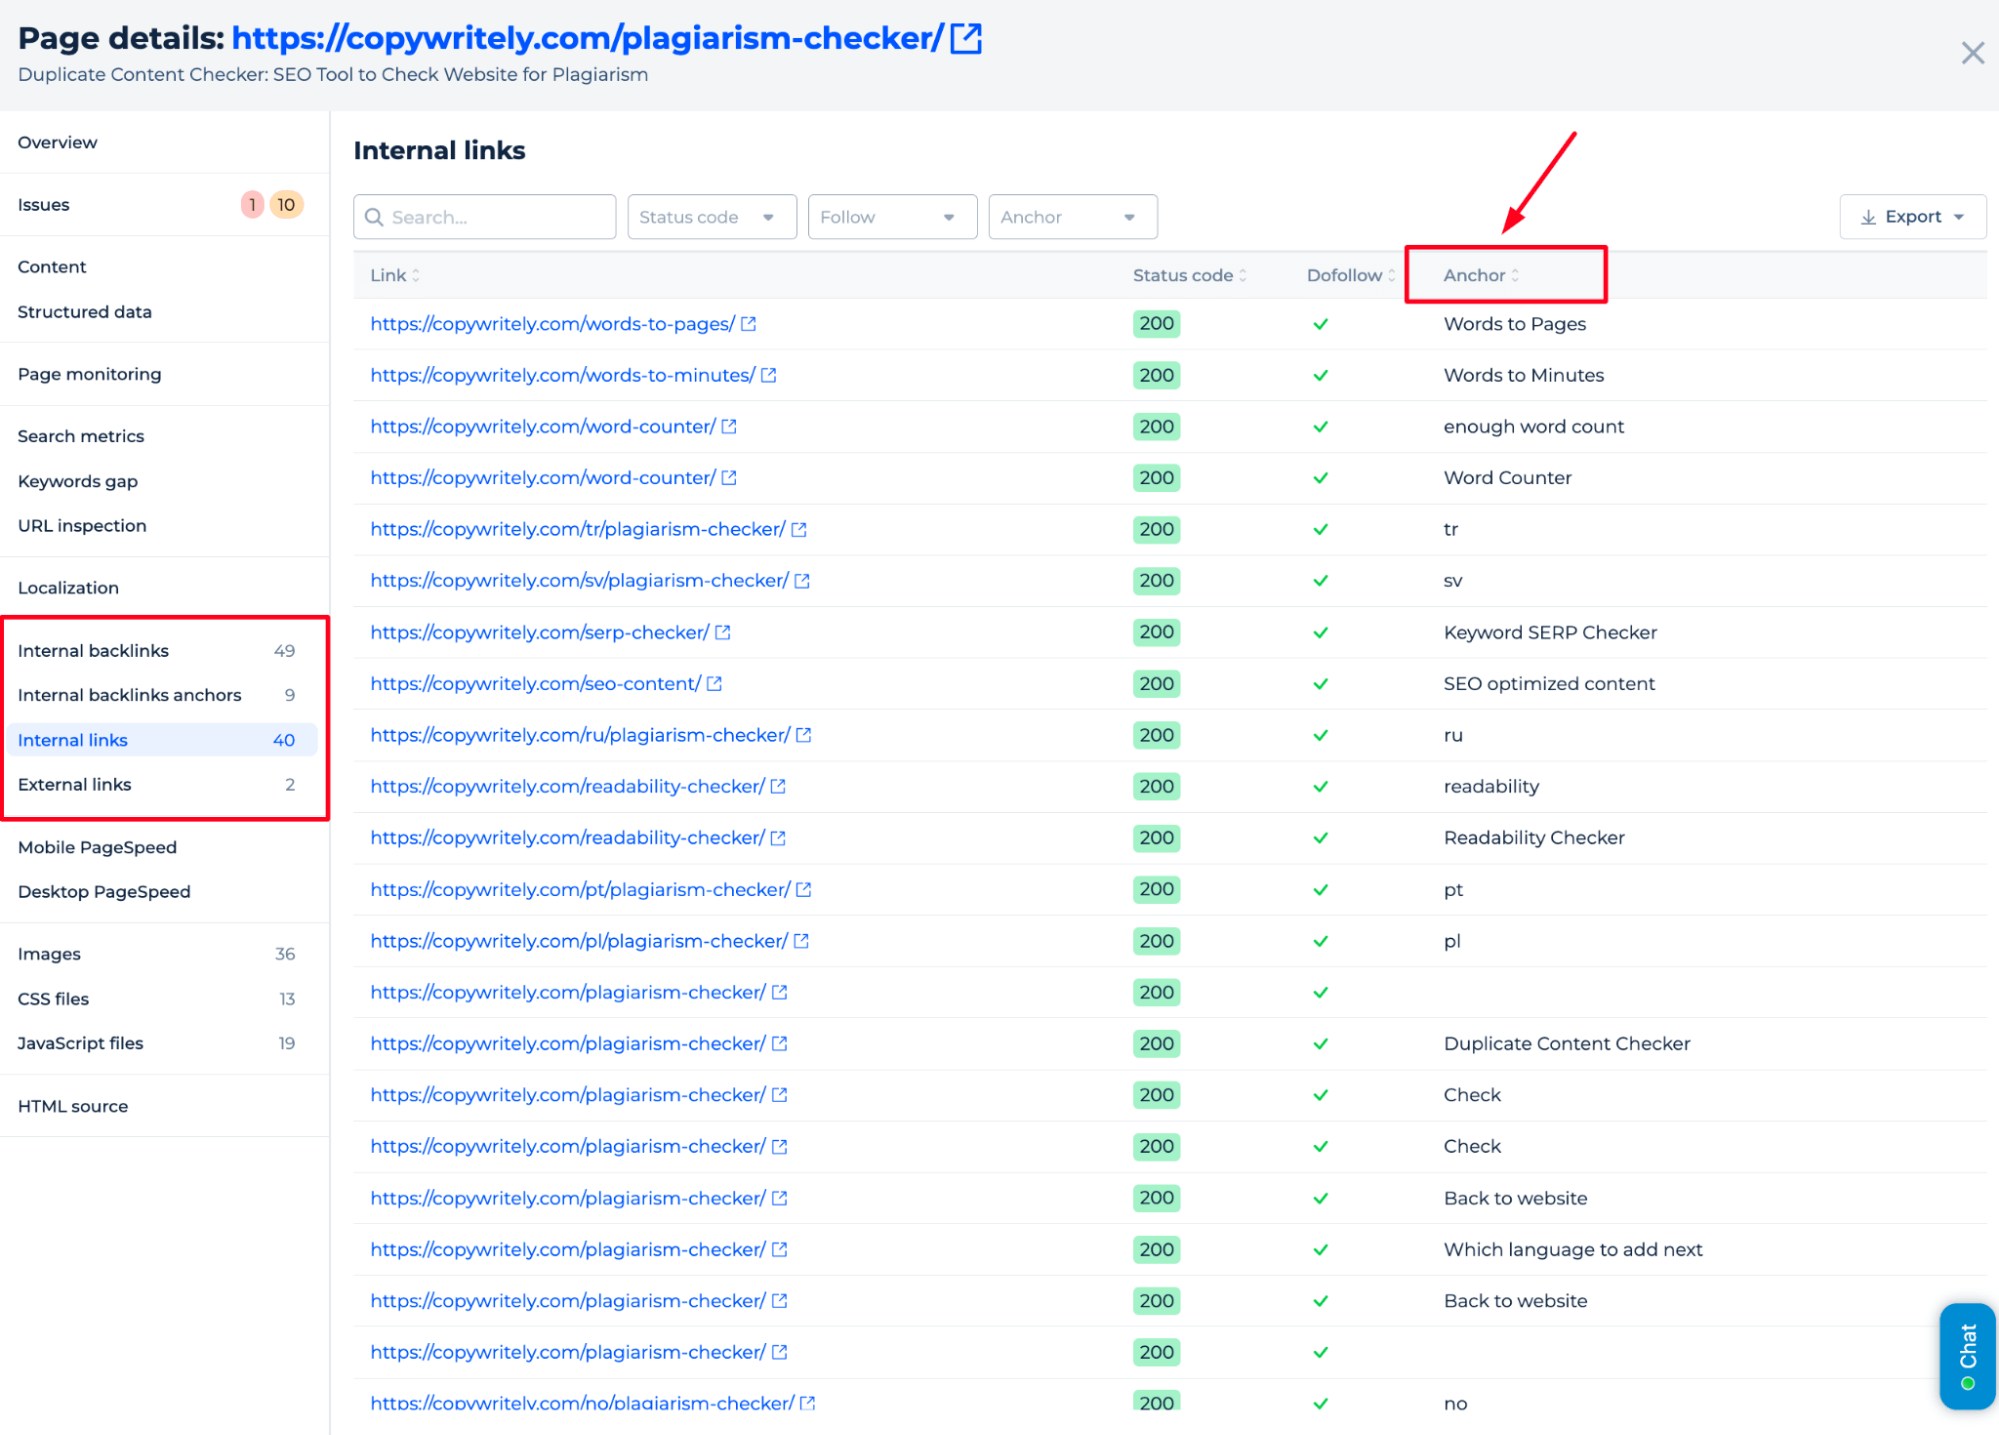This screenshot has height=1435, width=1999.
Task: Click the 'Which language to add next' anchor
Action: pyautogui.click(x=1572, y=1249)
